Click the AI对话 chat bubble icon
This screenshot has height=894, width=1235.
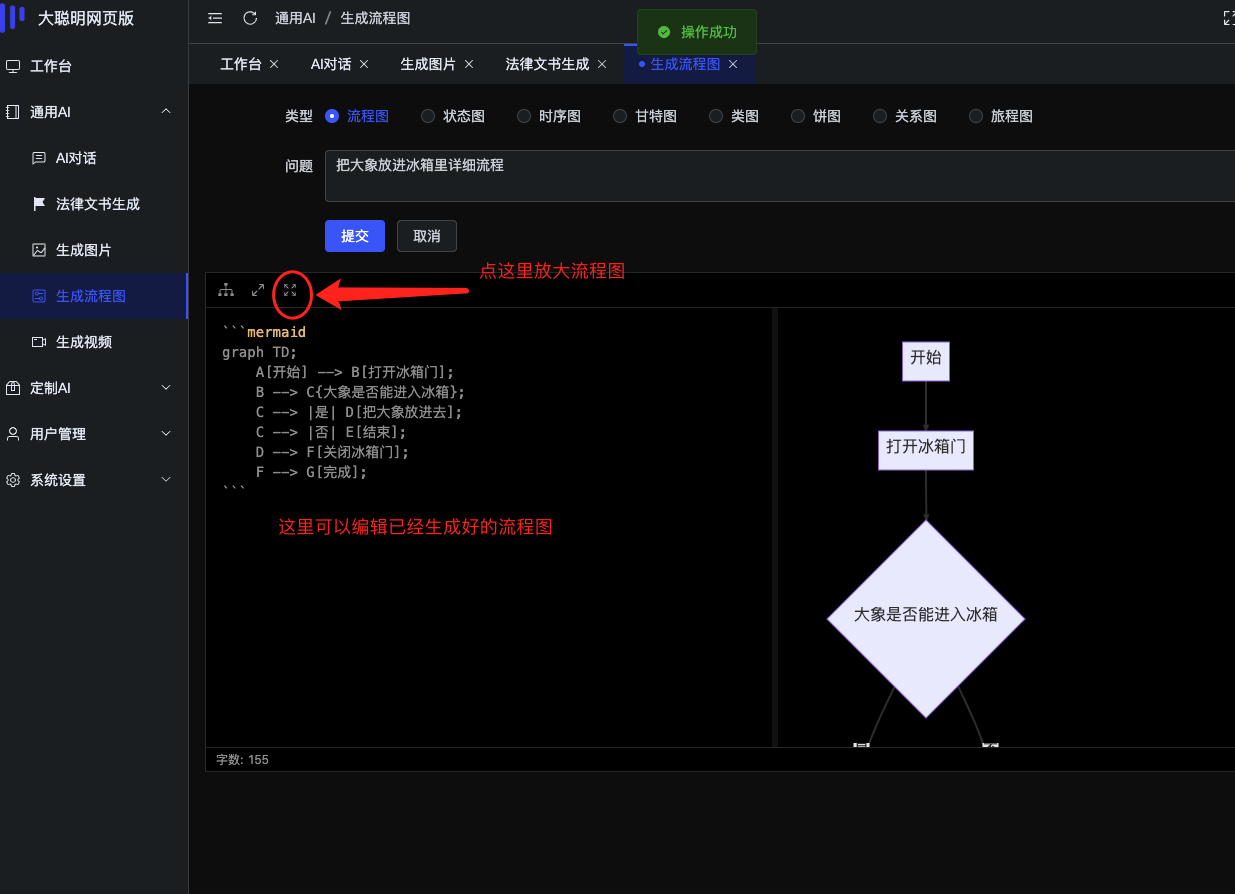click(x=39, y=158)
